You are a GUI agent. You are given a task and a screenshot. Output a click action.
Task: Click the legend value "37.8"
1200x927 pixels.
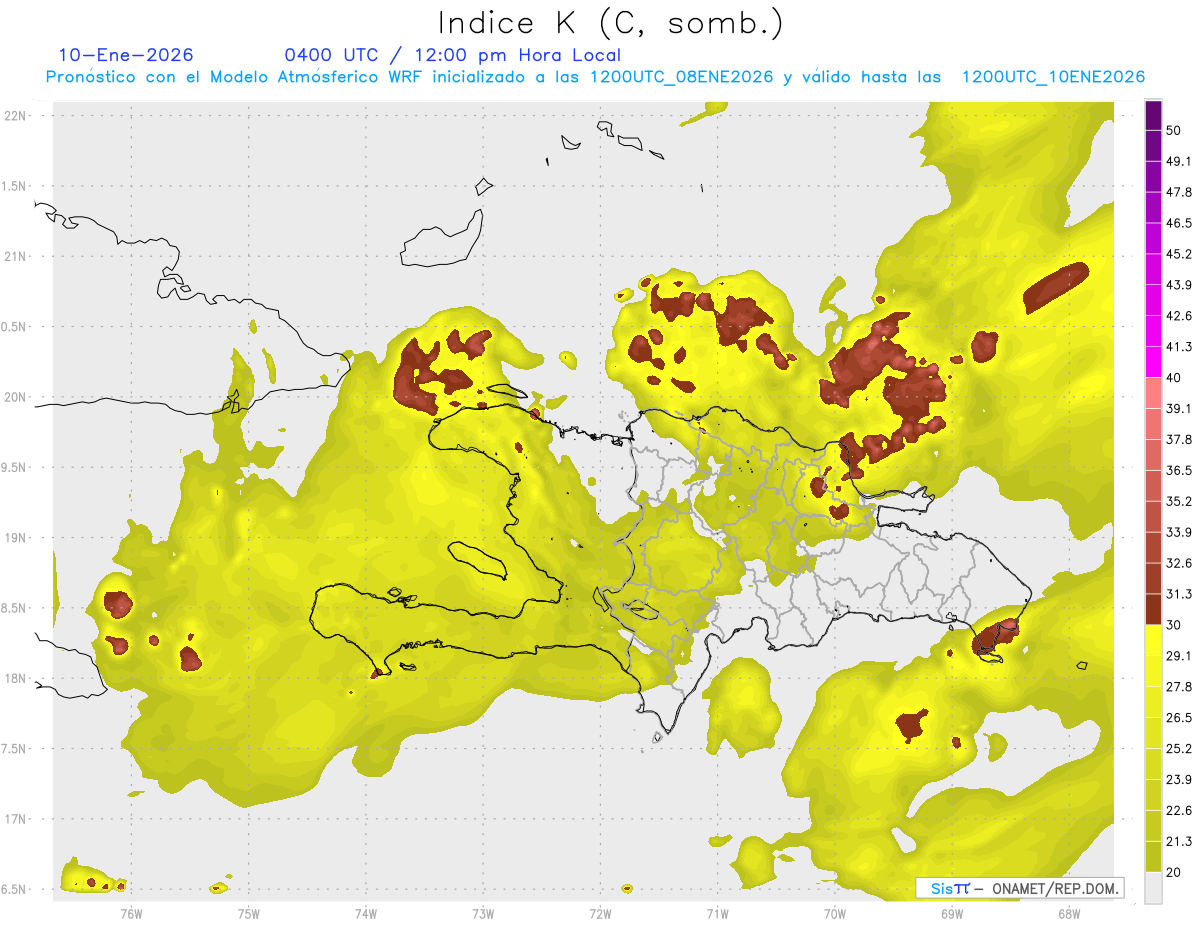[x=1179, y=439]
